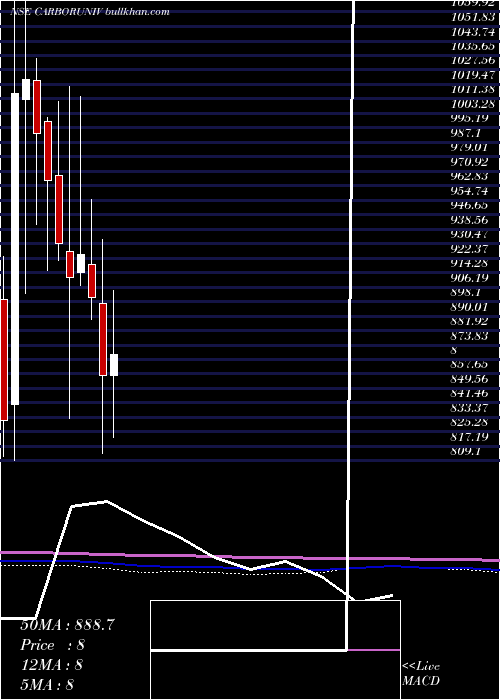The image size is (500, 700).
Task: Select the 914.28 price axis label
Action: (x=470, y=263)
